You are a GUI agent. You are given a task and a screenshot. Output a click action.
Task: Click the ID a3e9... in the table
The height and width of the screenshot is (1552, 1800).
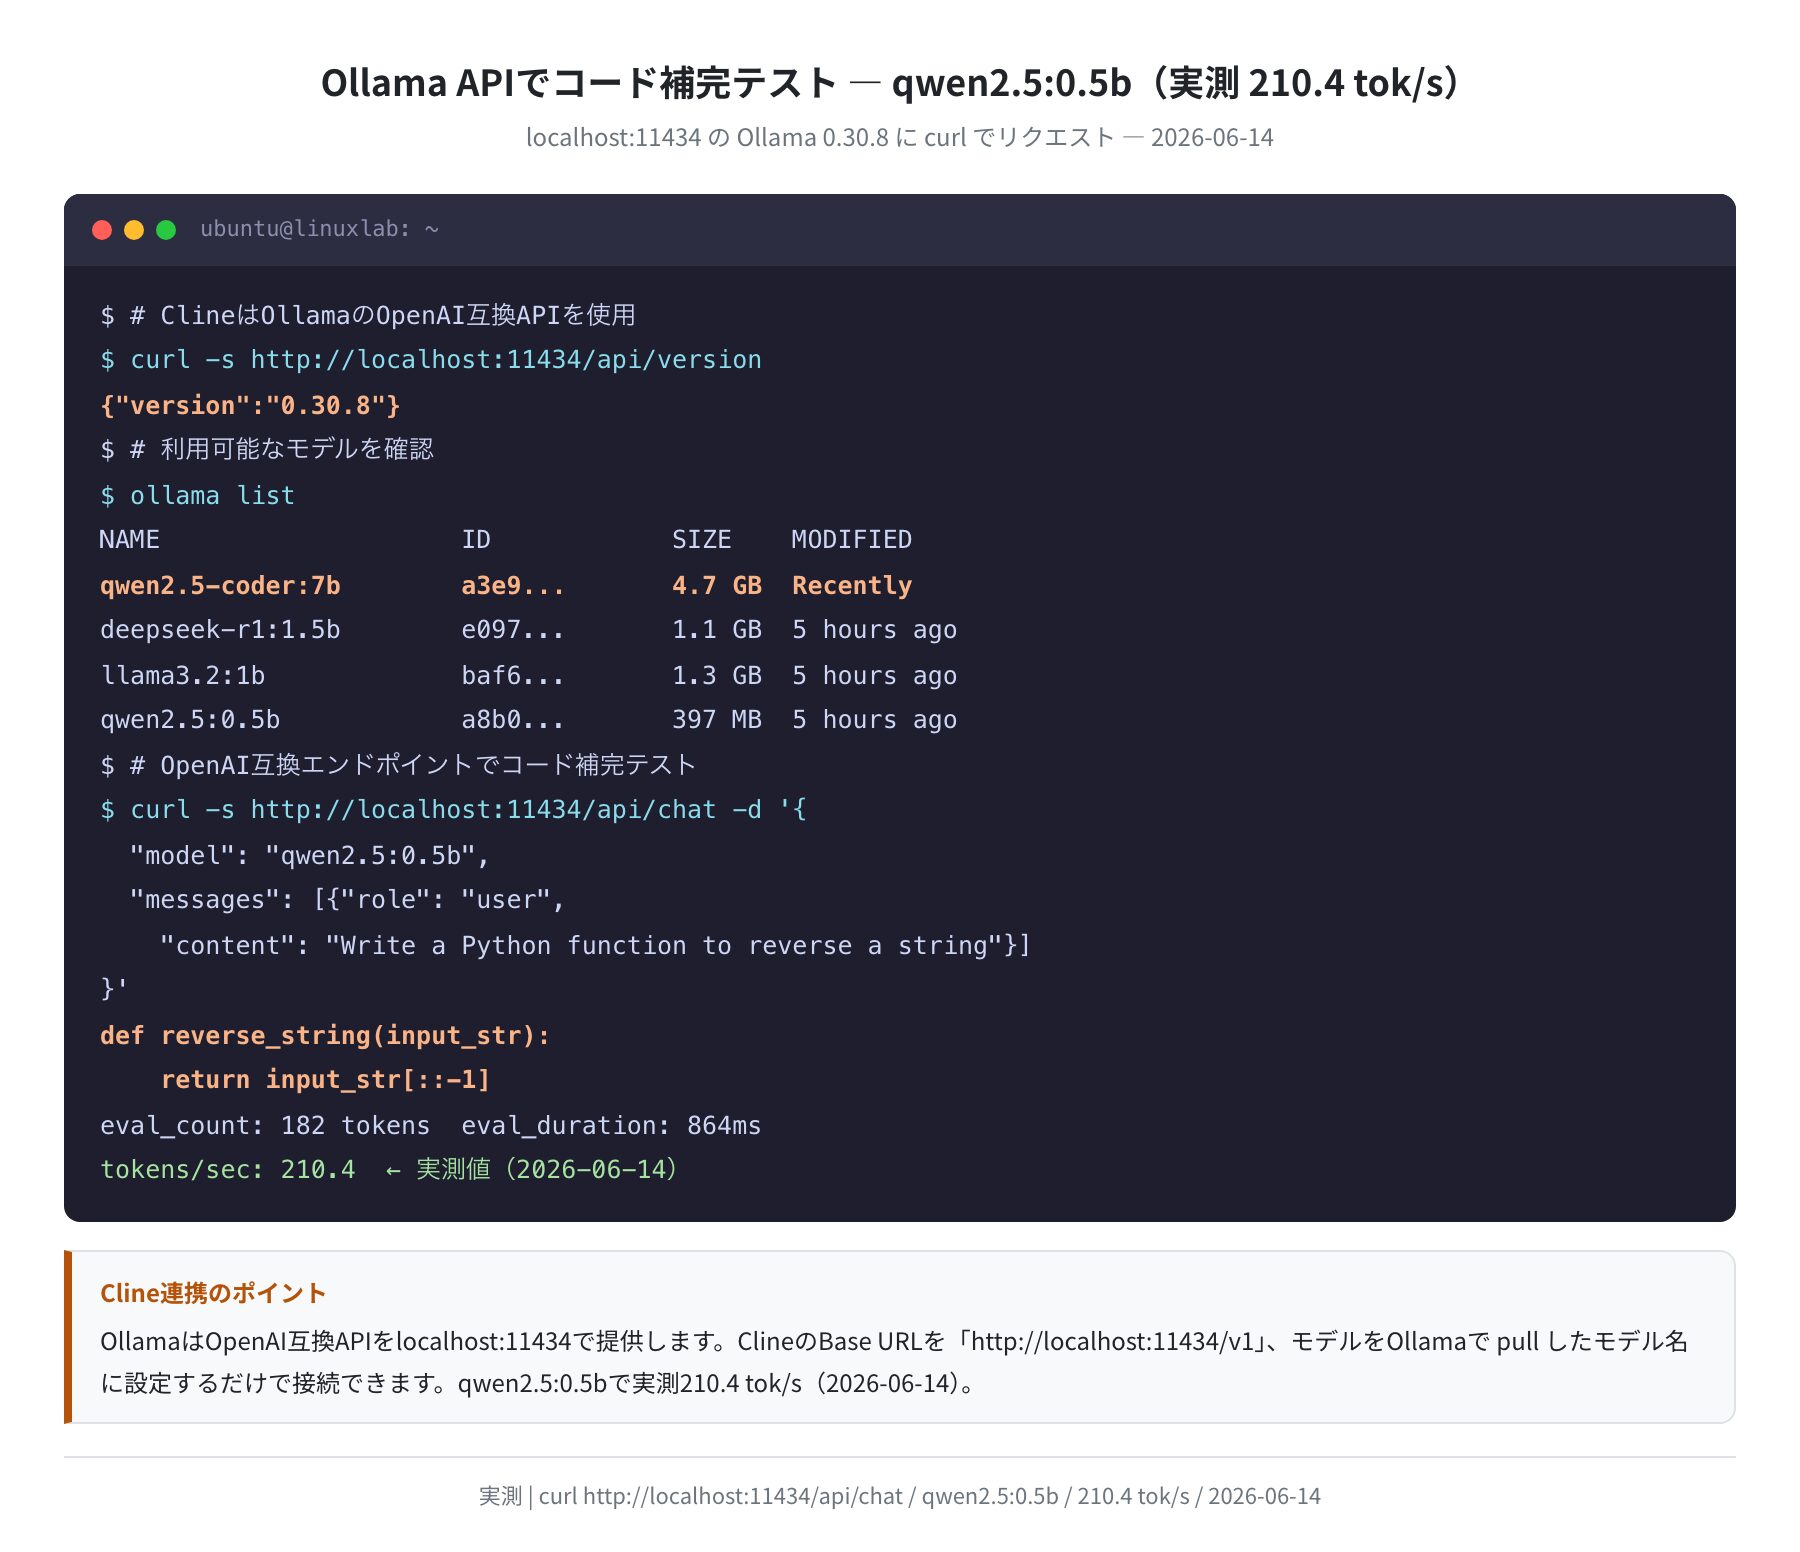coord(513,585)
